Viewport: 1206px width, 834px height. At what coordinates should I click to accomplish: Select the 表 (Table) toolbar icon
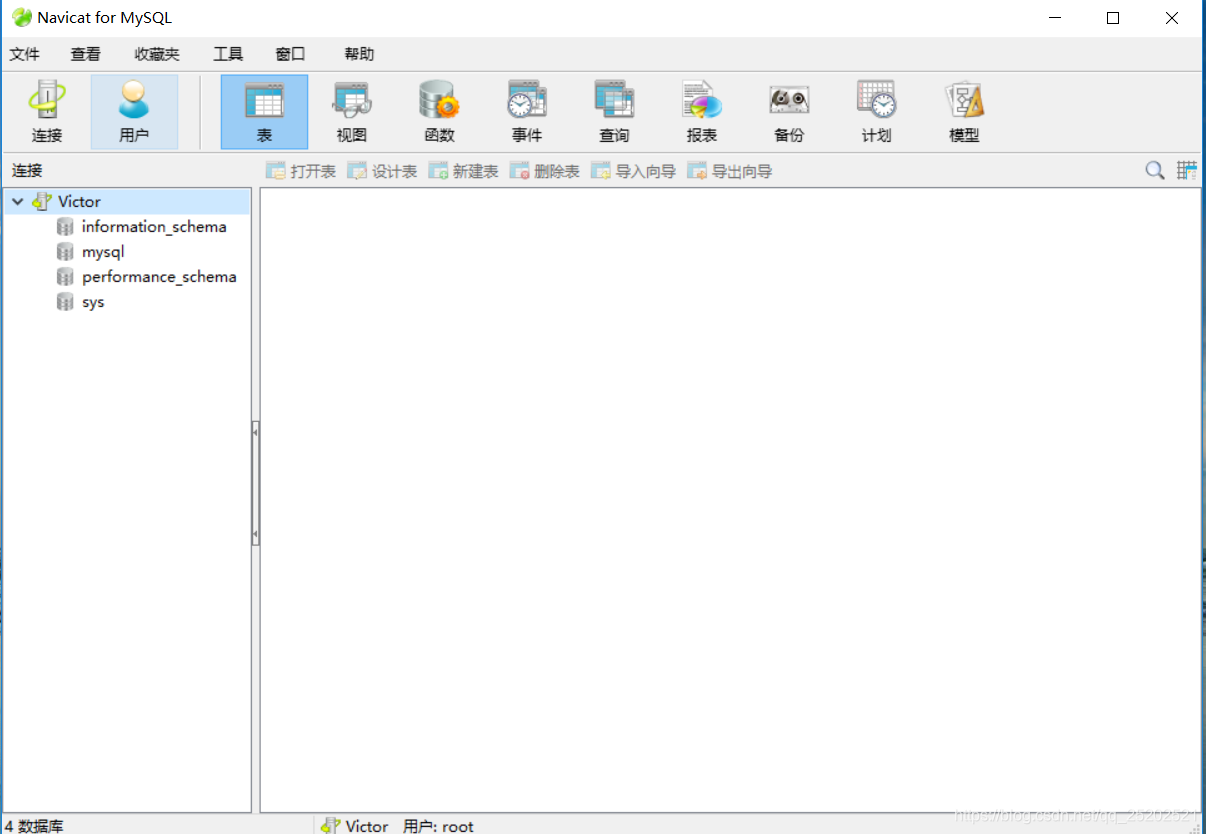264,112
